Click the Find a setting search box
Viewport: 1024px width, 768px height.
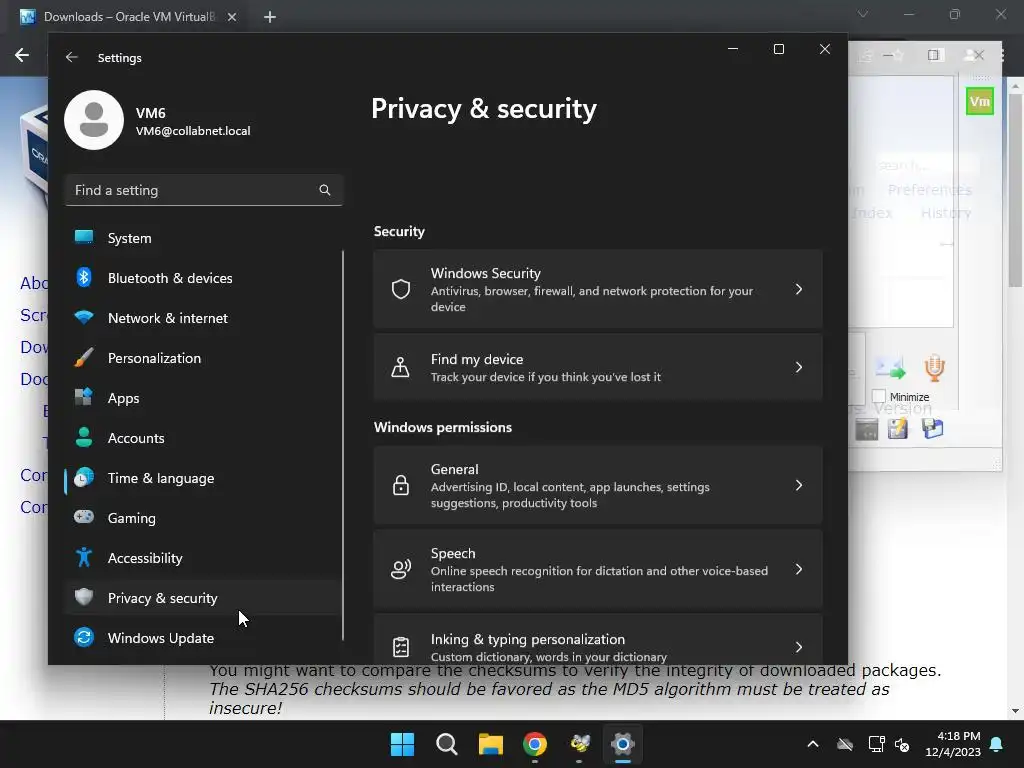pyautogui.click(x=204, y=190)
